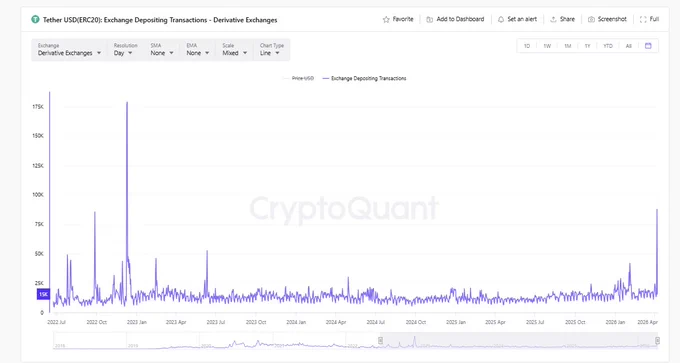
Task: Click the 2026 Apr x-axis label
Action: pos(647,322)
